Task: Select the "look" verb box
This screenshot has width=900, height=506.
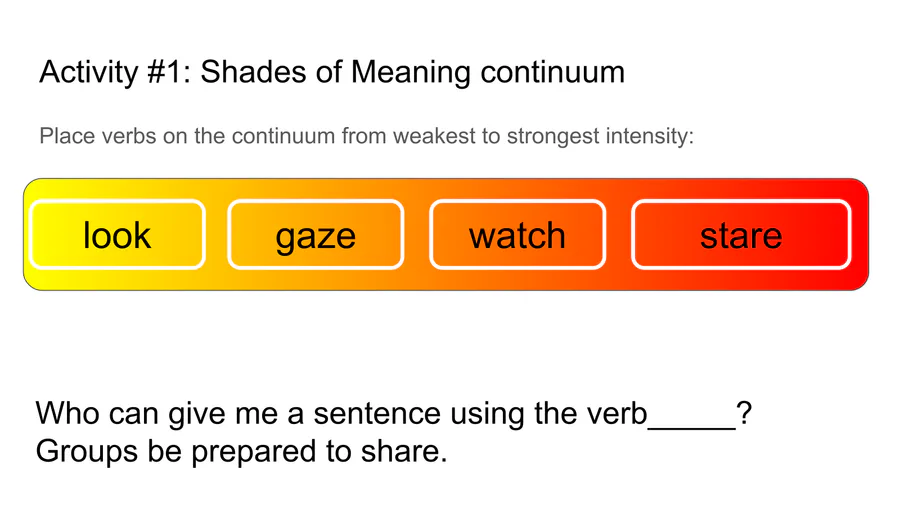Action: coord(117,235)
